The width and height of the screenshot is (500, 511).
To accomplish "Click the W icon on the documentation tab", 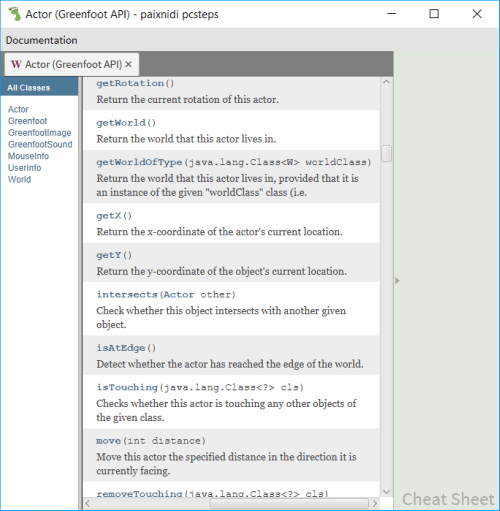I will 16,64.
